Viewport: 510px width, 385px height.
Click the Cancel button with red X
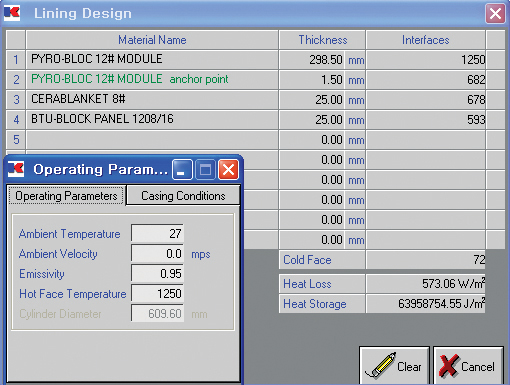pos(468,366)
